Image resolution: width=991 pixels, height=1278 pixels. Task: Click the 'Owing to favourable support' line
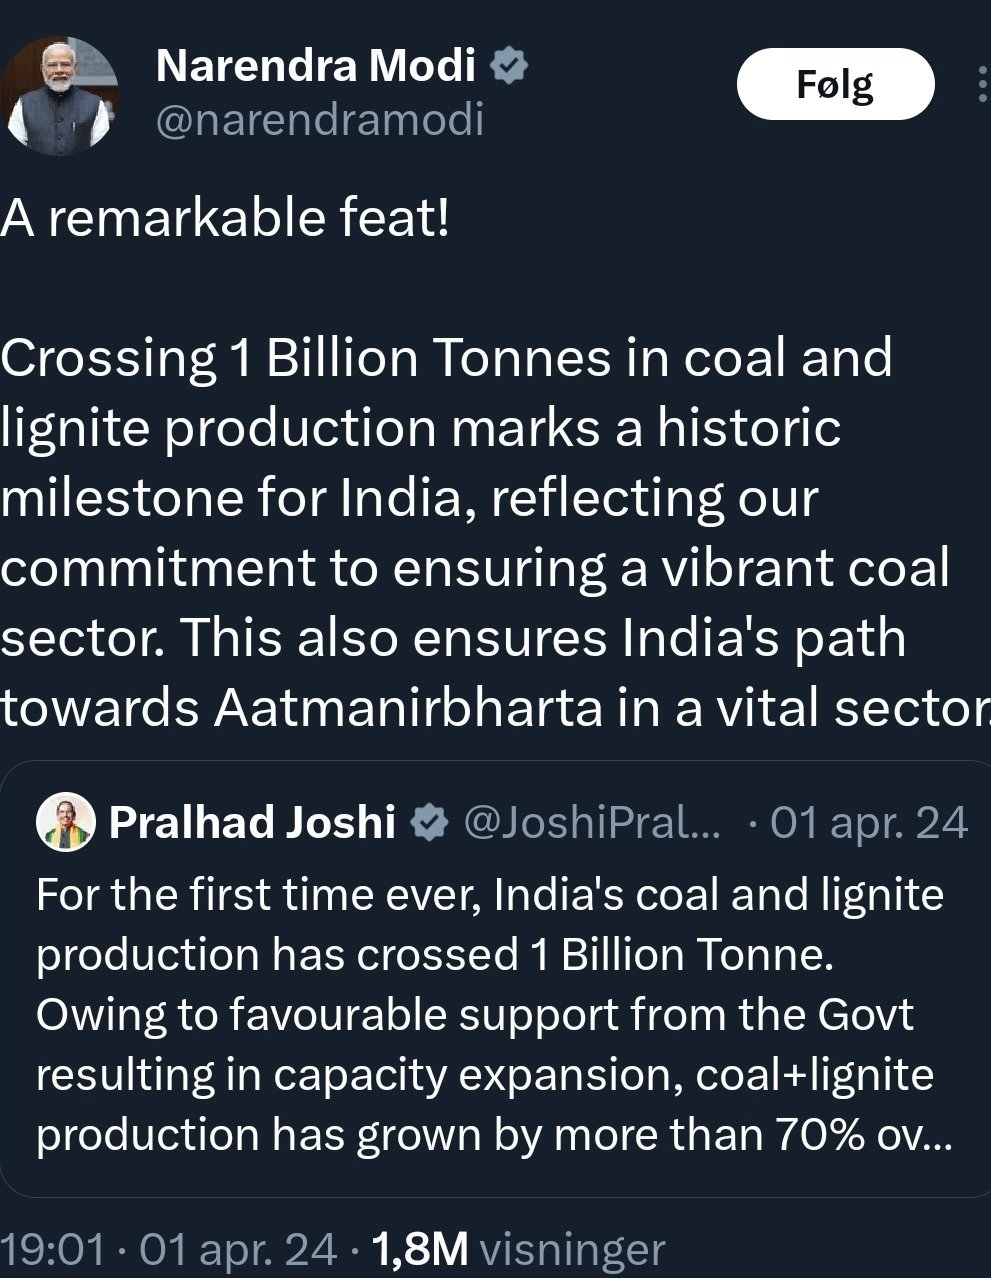click(x=475, y=1014)
